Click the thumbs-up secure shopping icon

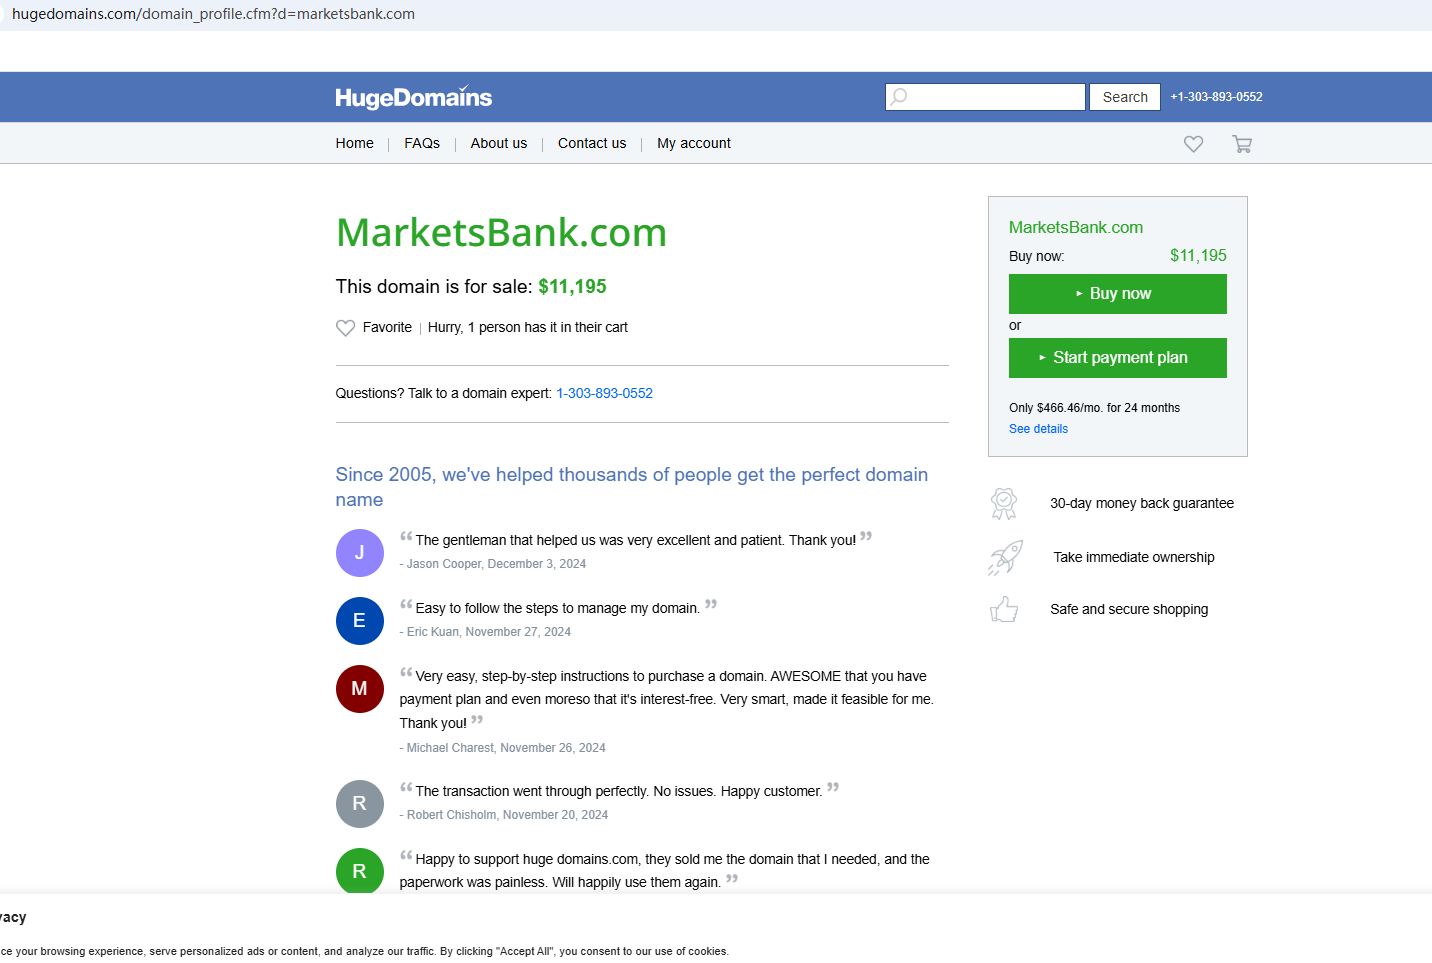coord(1004,609)
